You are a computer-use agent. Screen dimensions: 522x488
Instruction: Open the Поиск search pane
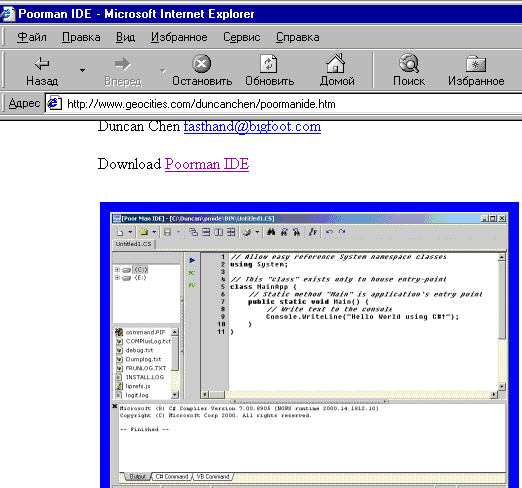(409, 71)
